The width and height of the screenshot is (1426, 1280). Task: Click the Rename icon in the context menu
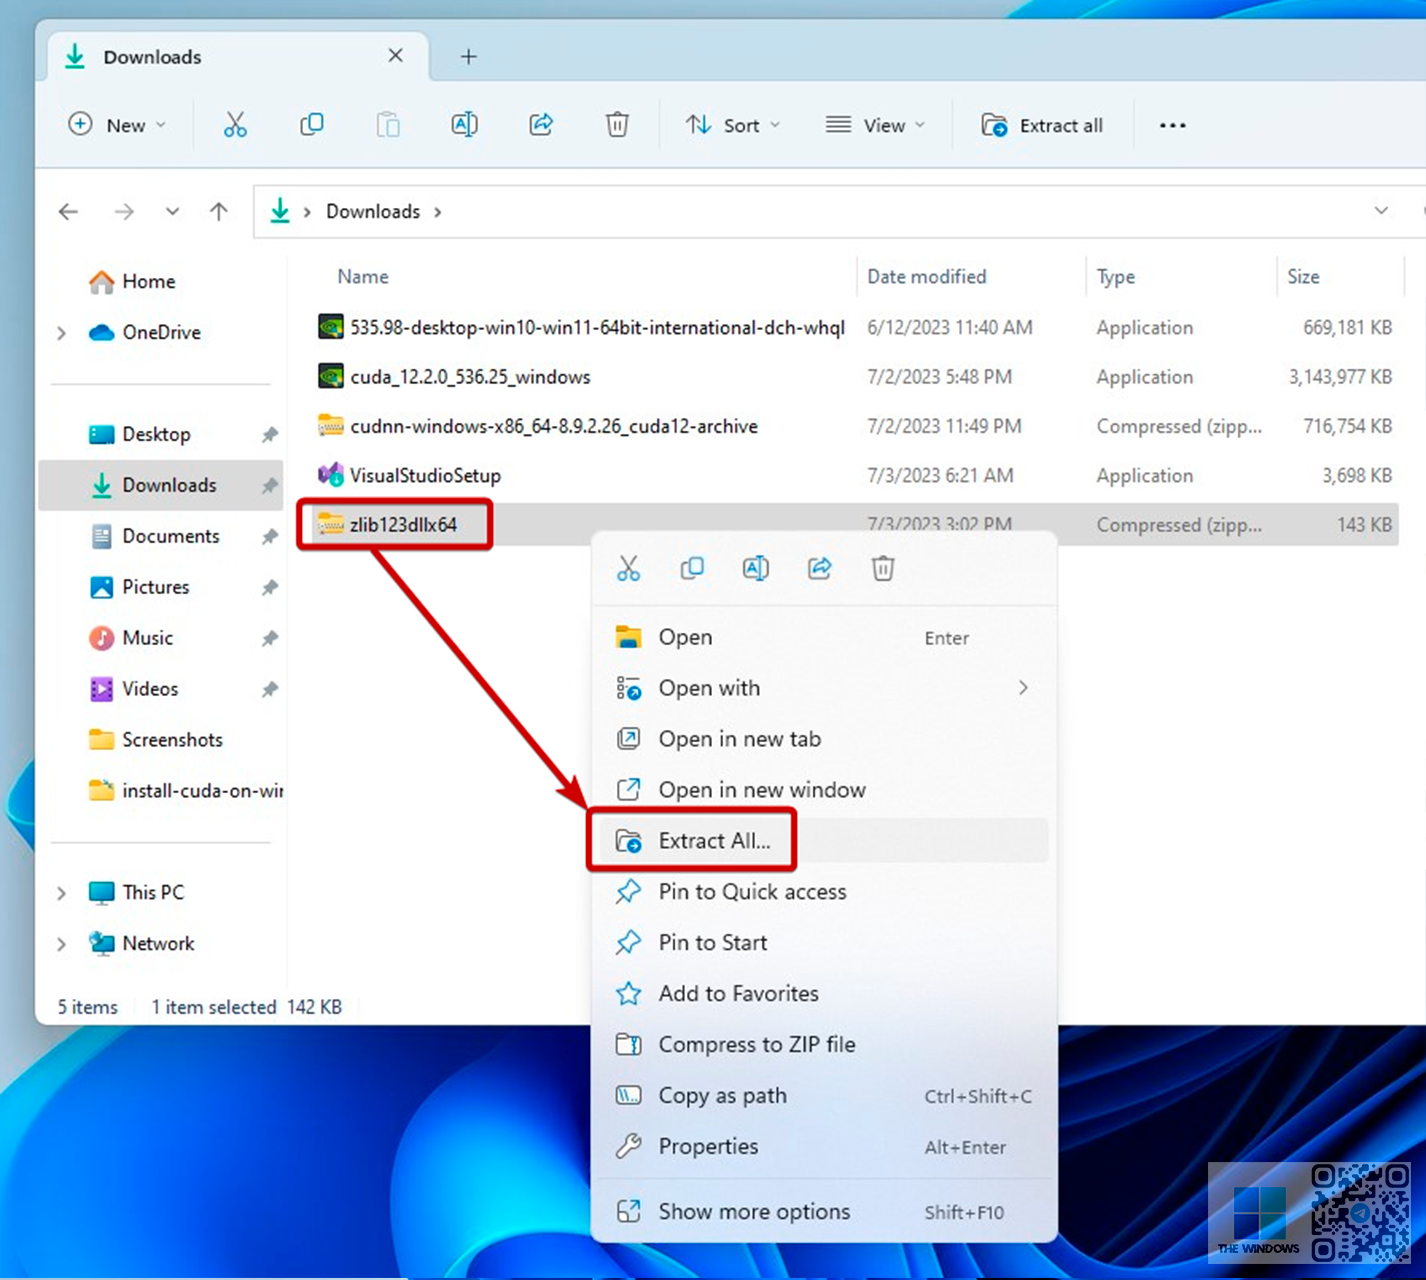point(756,569)
